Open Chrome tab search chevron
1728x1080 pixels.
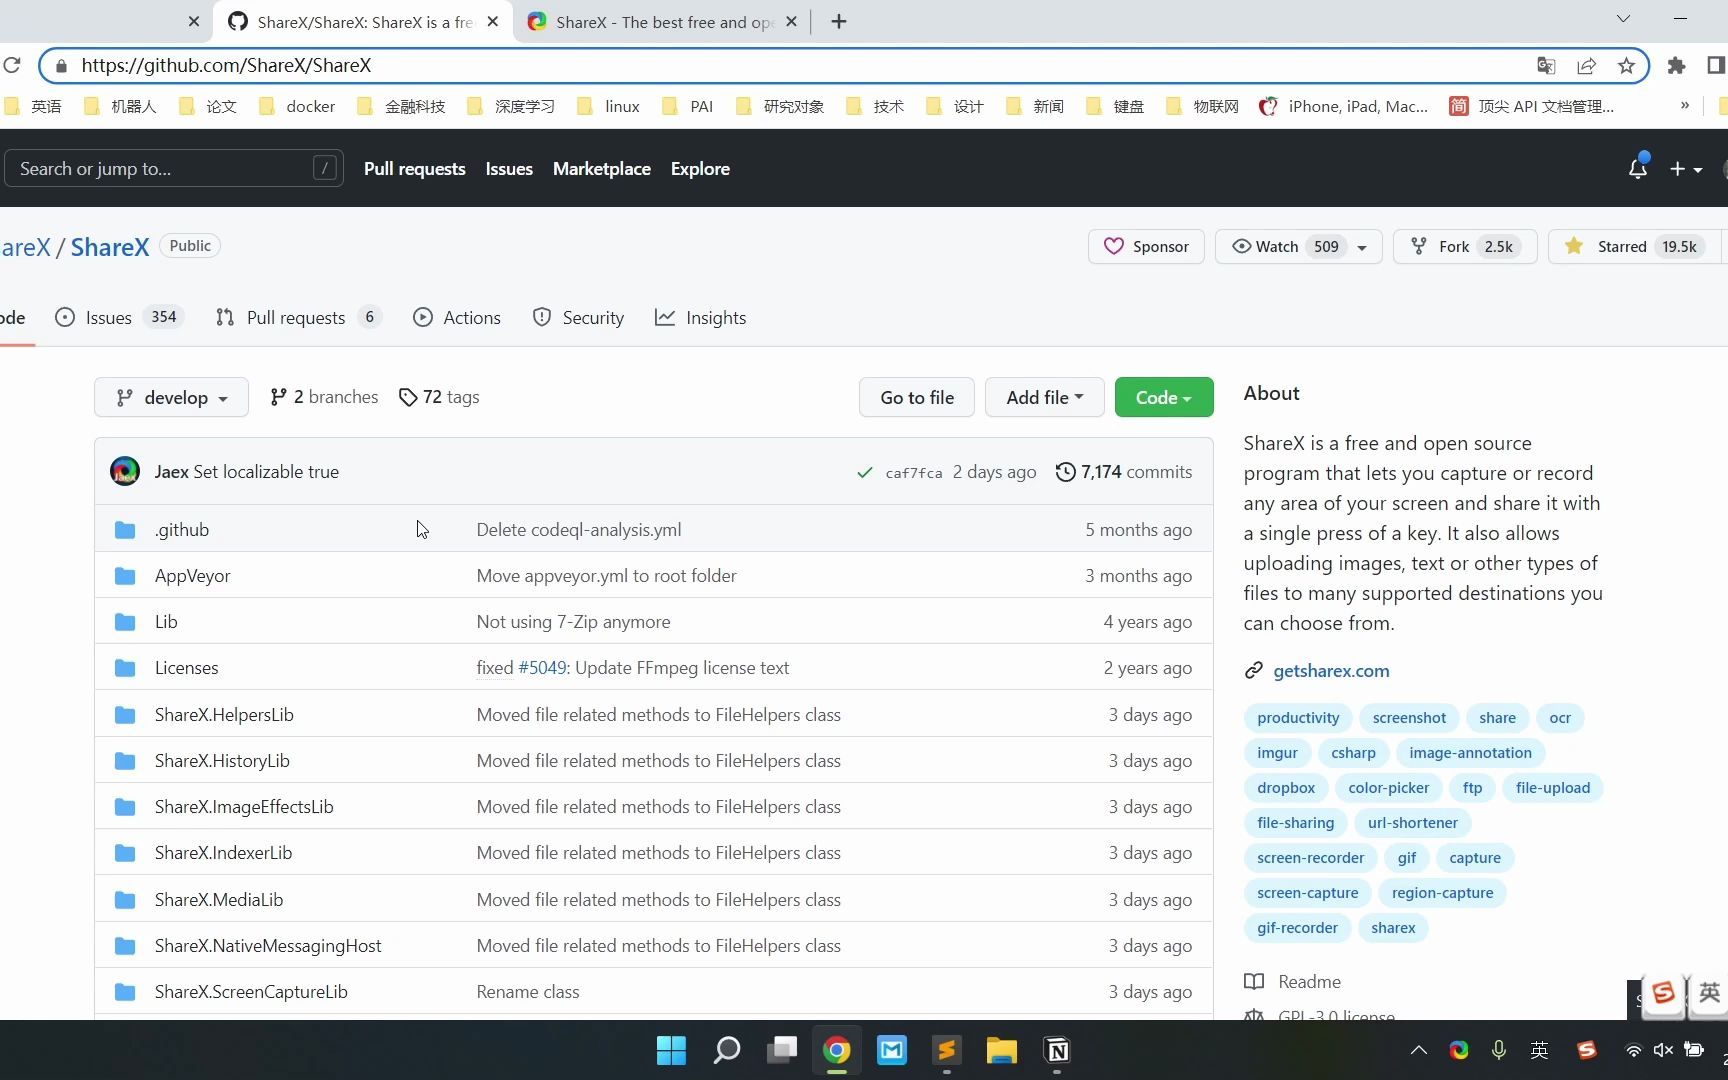coord(1623,19)
